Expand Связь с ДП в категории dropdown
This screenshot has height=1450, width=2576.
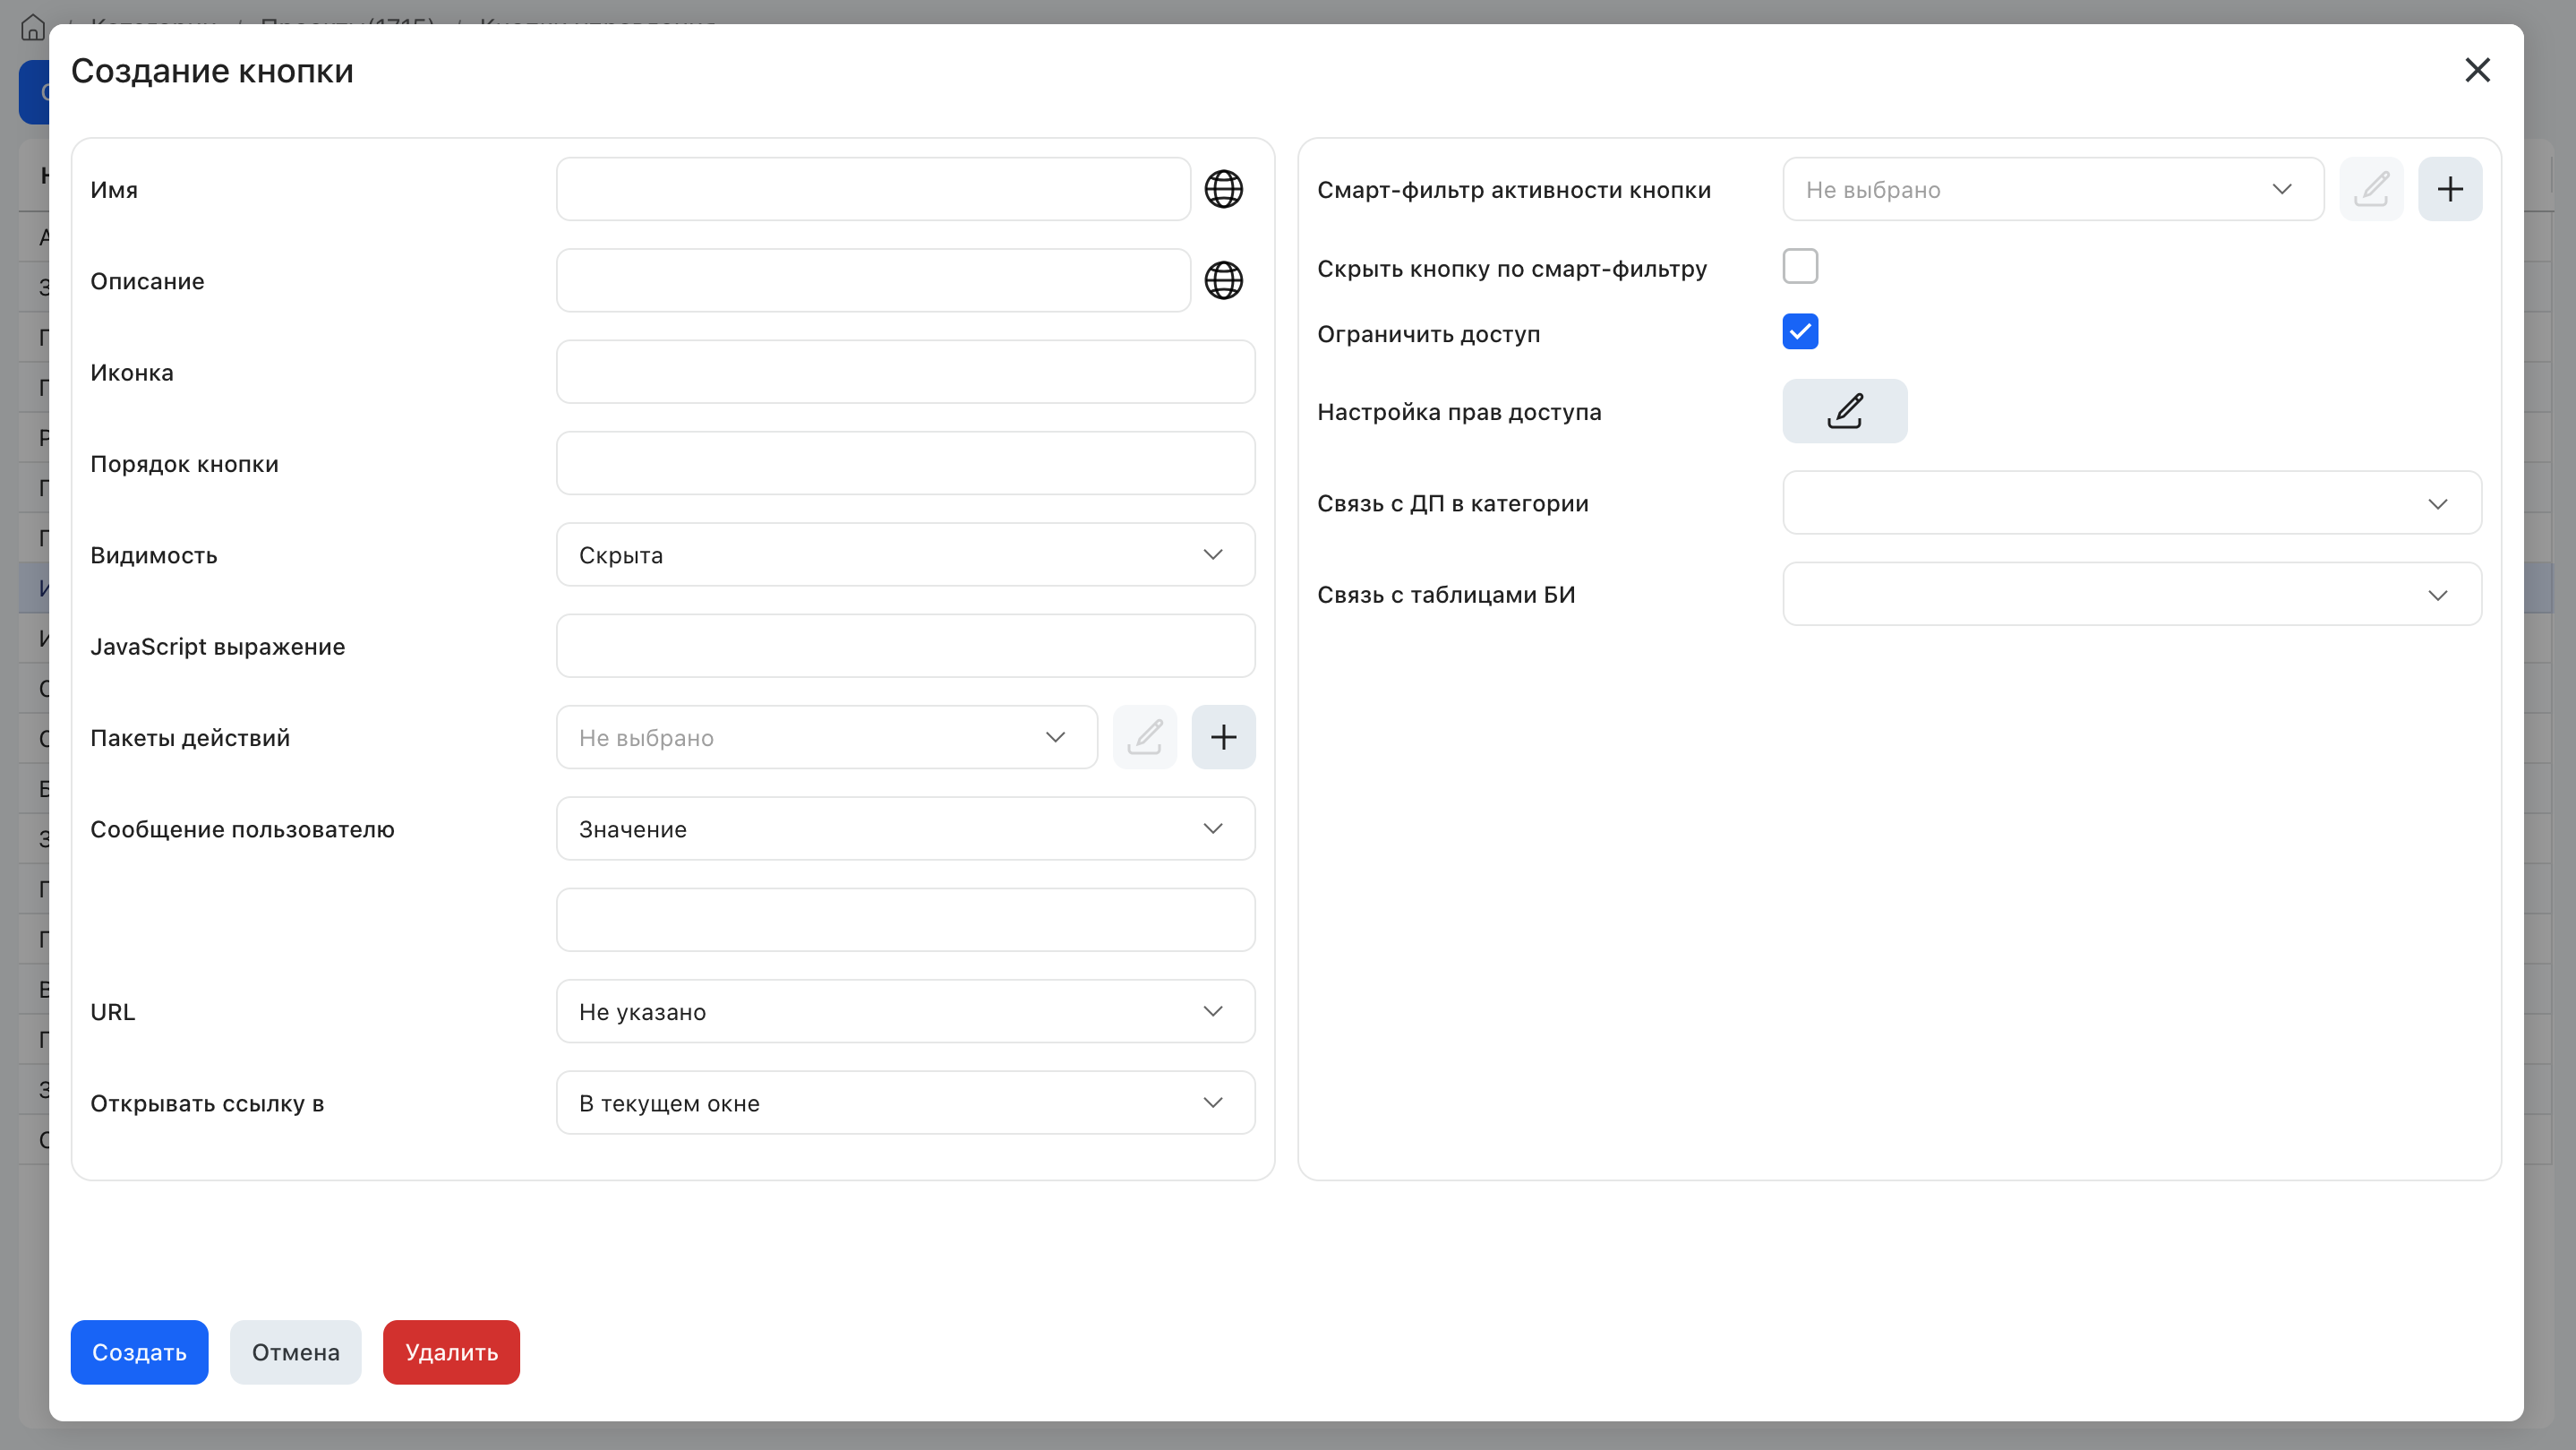point(2132,503)
